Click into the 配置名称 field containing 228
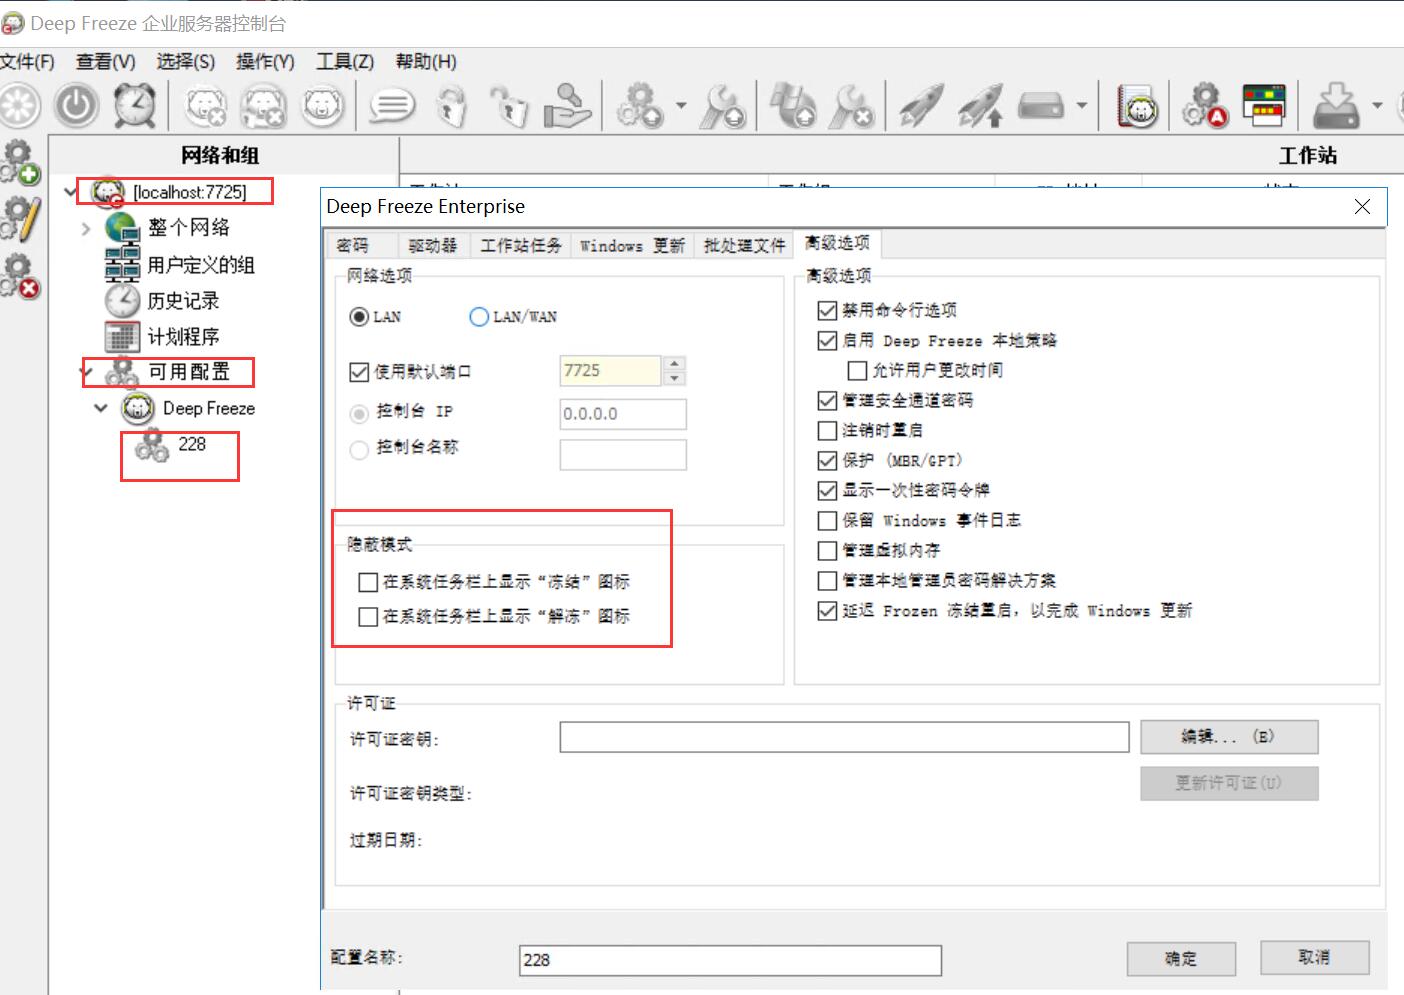This screenshot has height=995, width=1404. tap(730, 960)
